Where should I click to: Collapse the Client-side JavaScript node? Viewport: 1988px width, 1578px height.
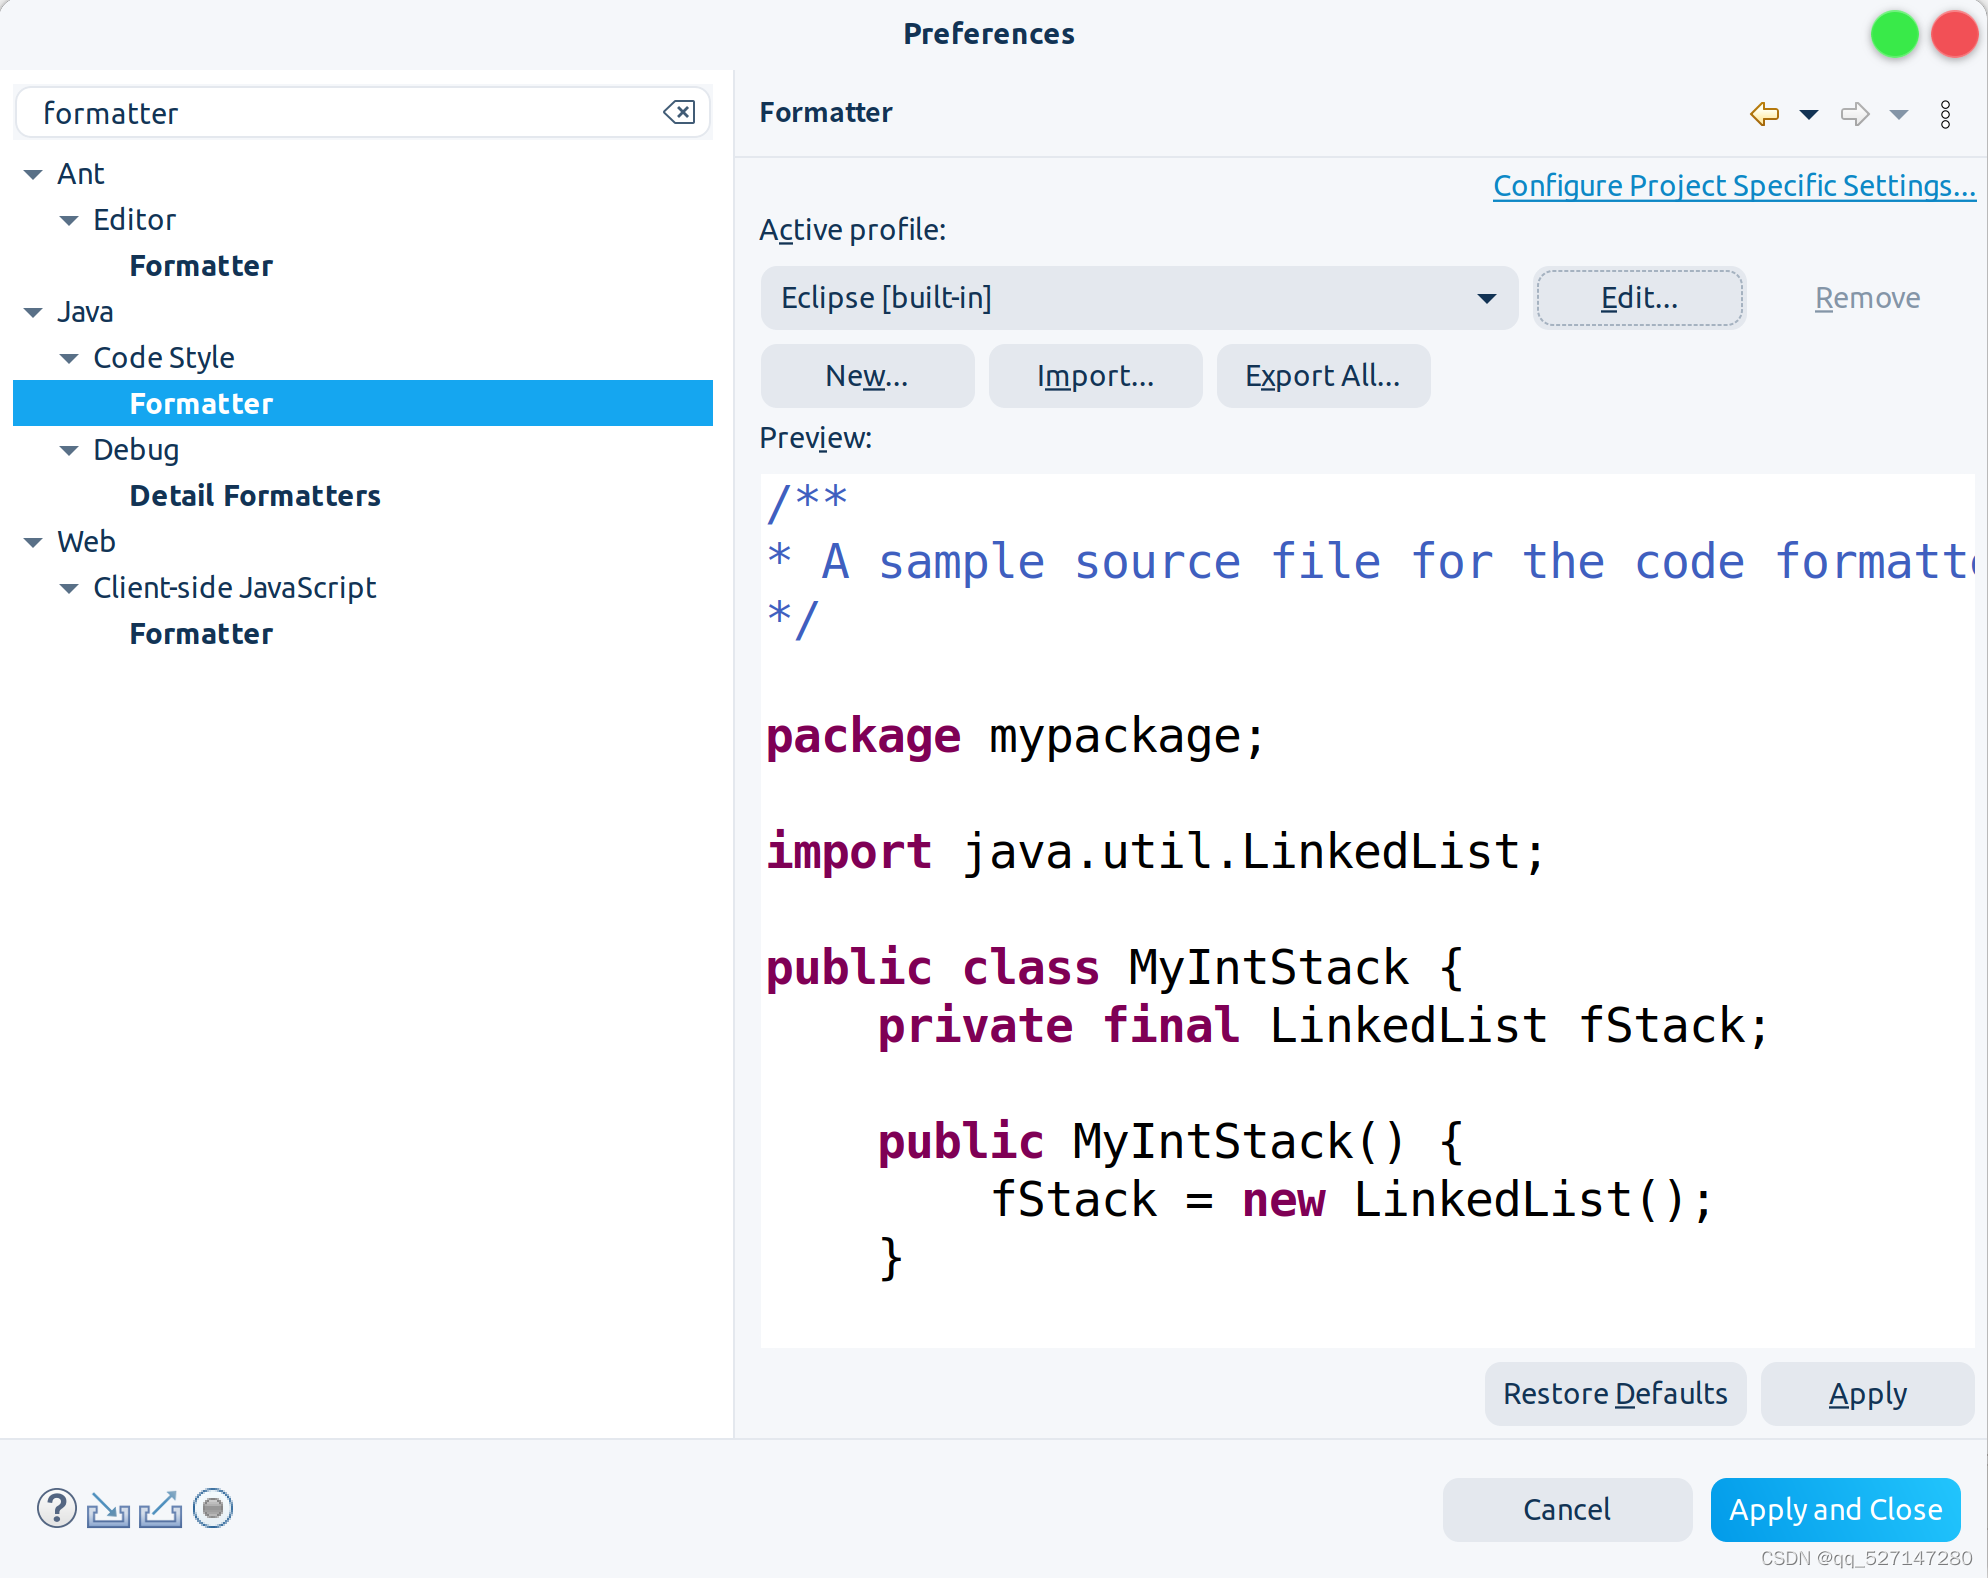[x=69, y=589]
